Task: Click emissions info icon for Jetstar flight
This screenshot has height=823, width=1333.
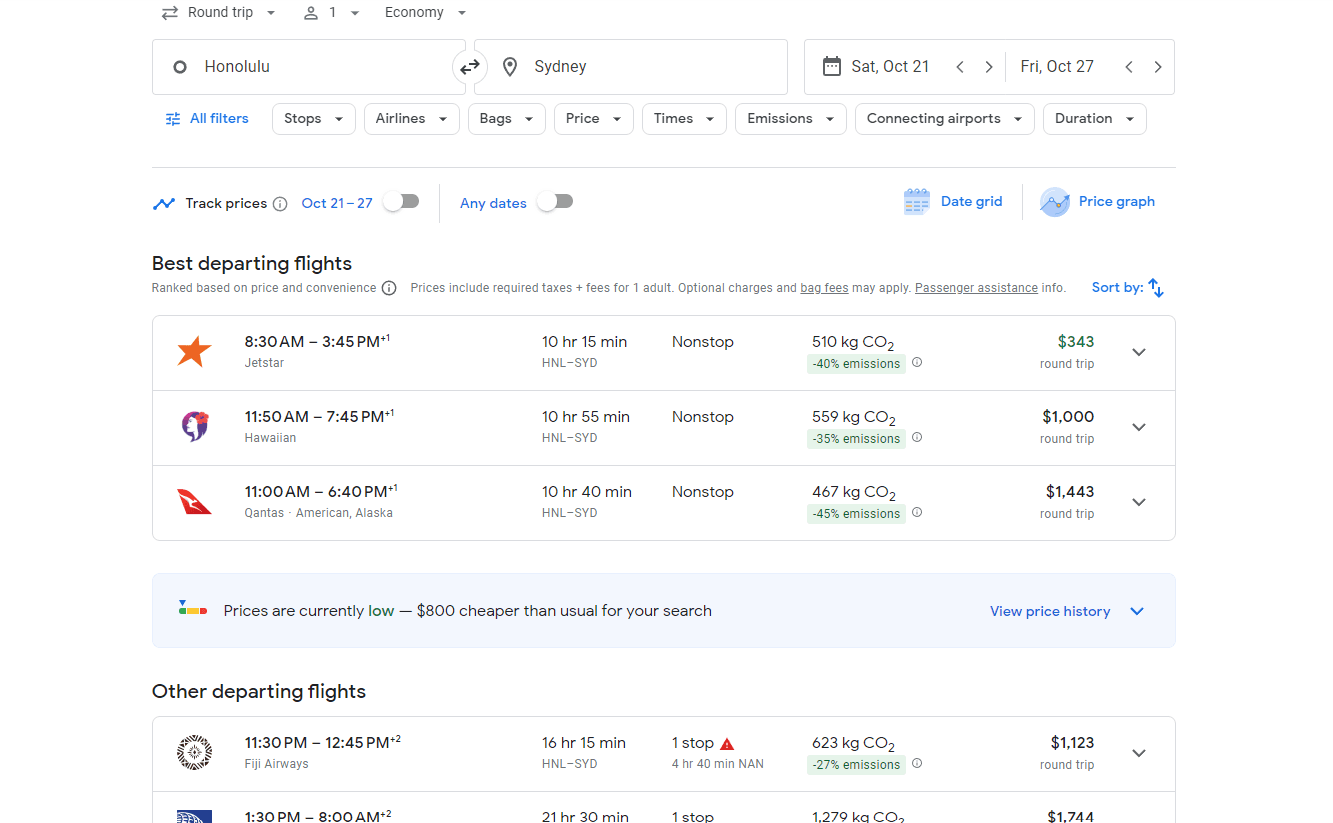Action: [917, 363]
